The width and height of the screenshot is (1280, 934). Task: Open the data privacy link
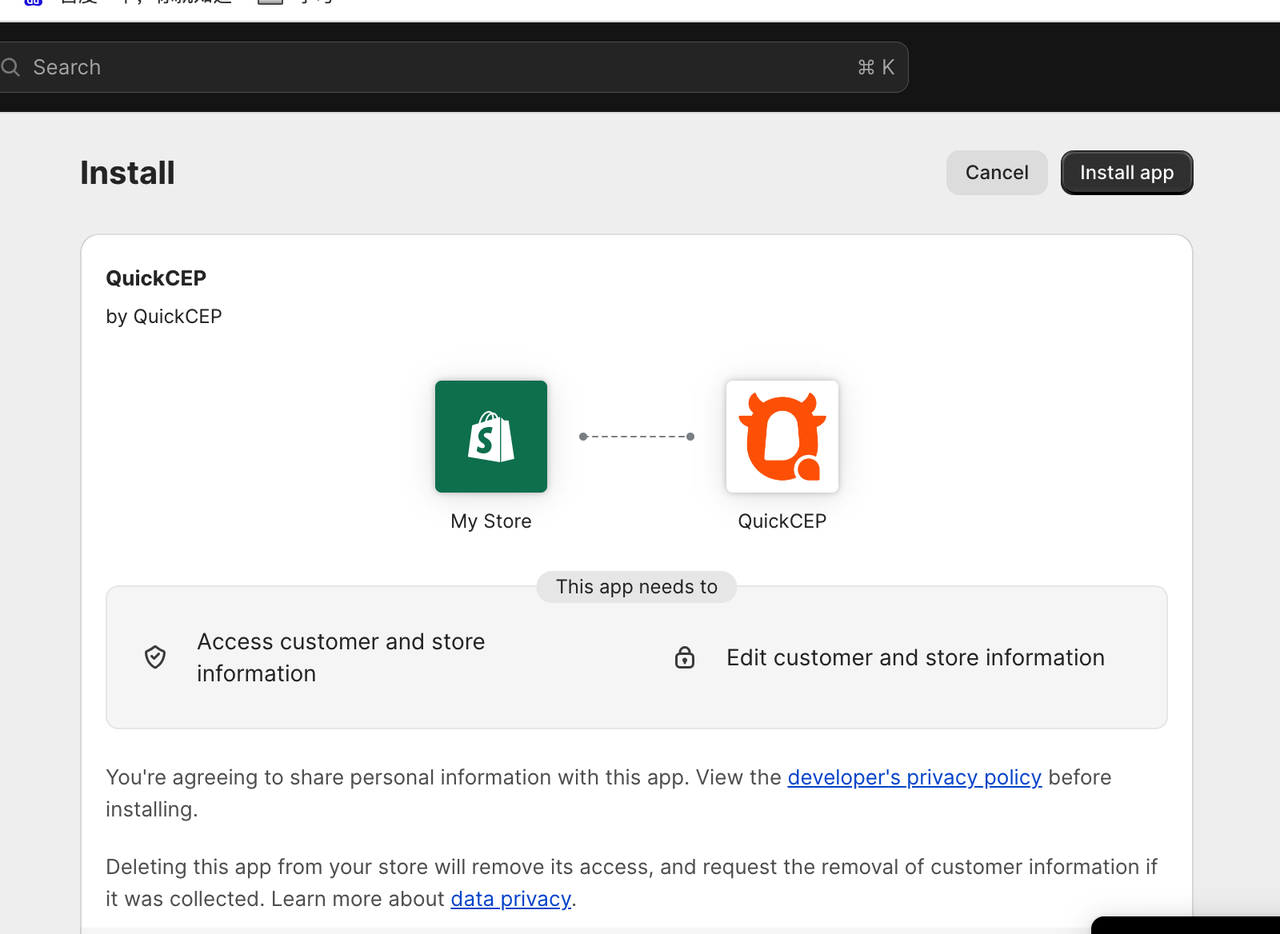point(511,898)
